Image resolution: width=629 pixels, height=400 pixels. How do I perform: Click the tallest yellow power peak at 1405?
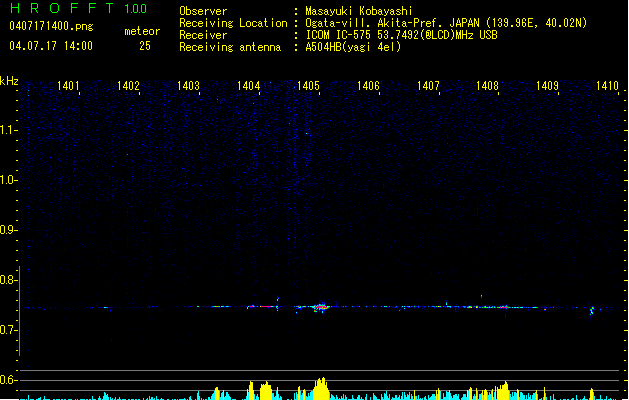[321, 388]
